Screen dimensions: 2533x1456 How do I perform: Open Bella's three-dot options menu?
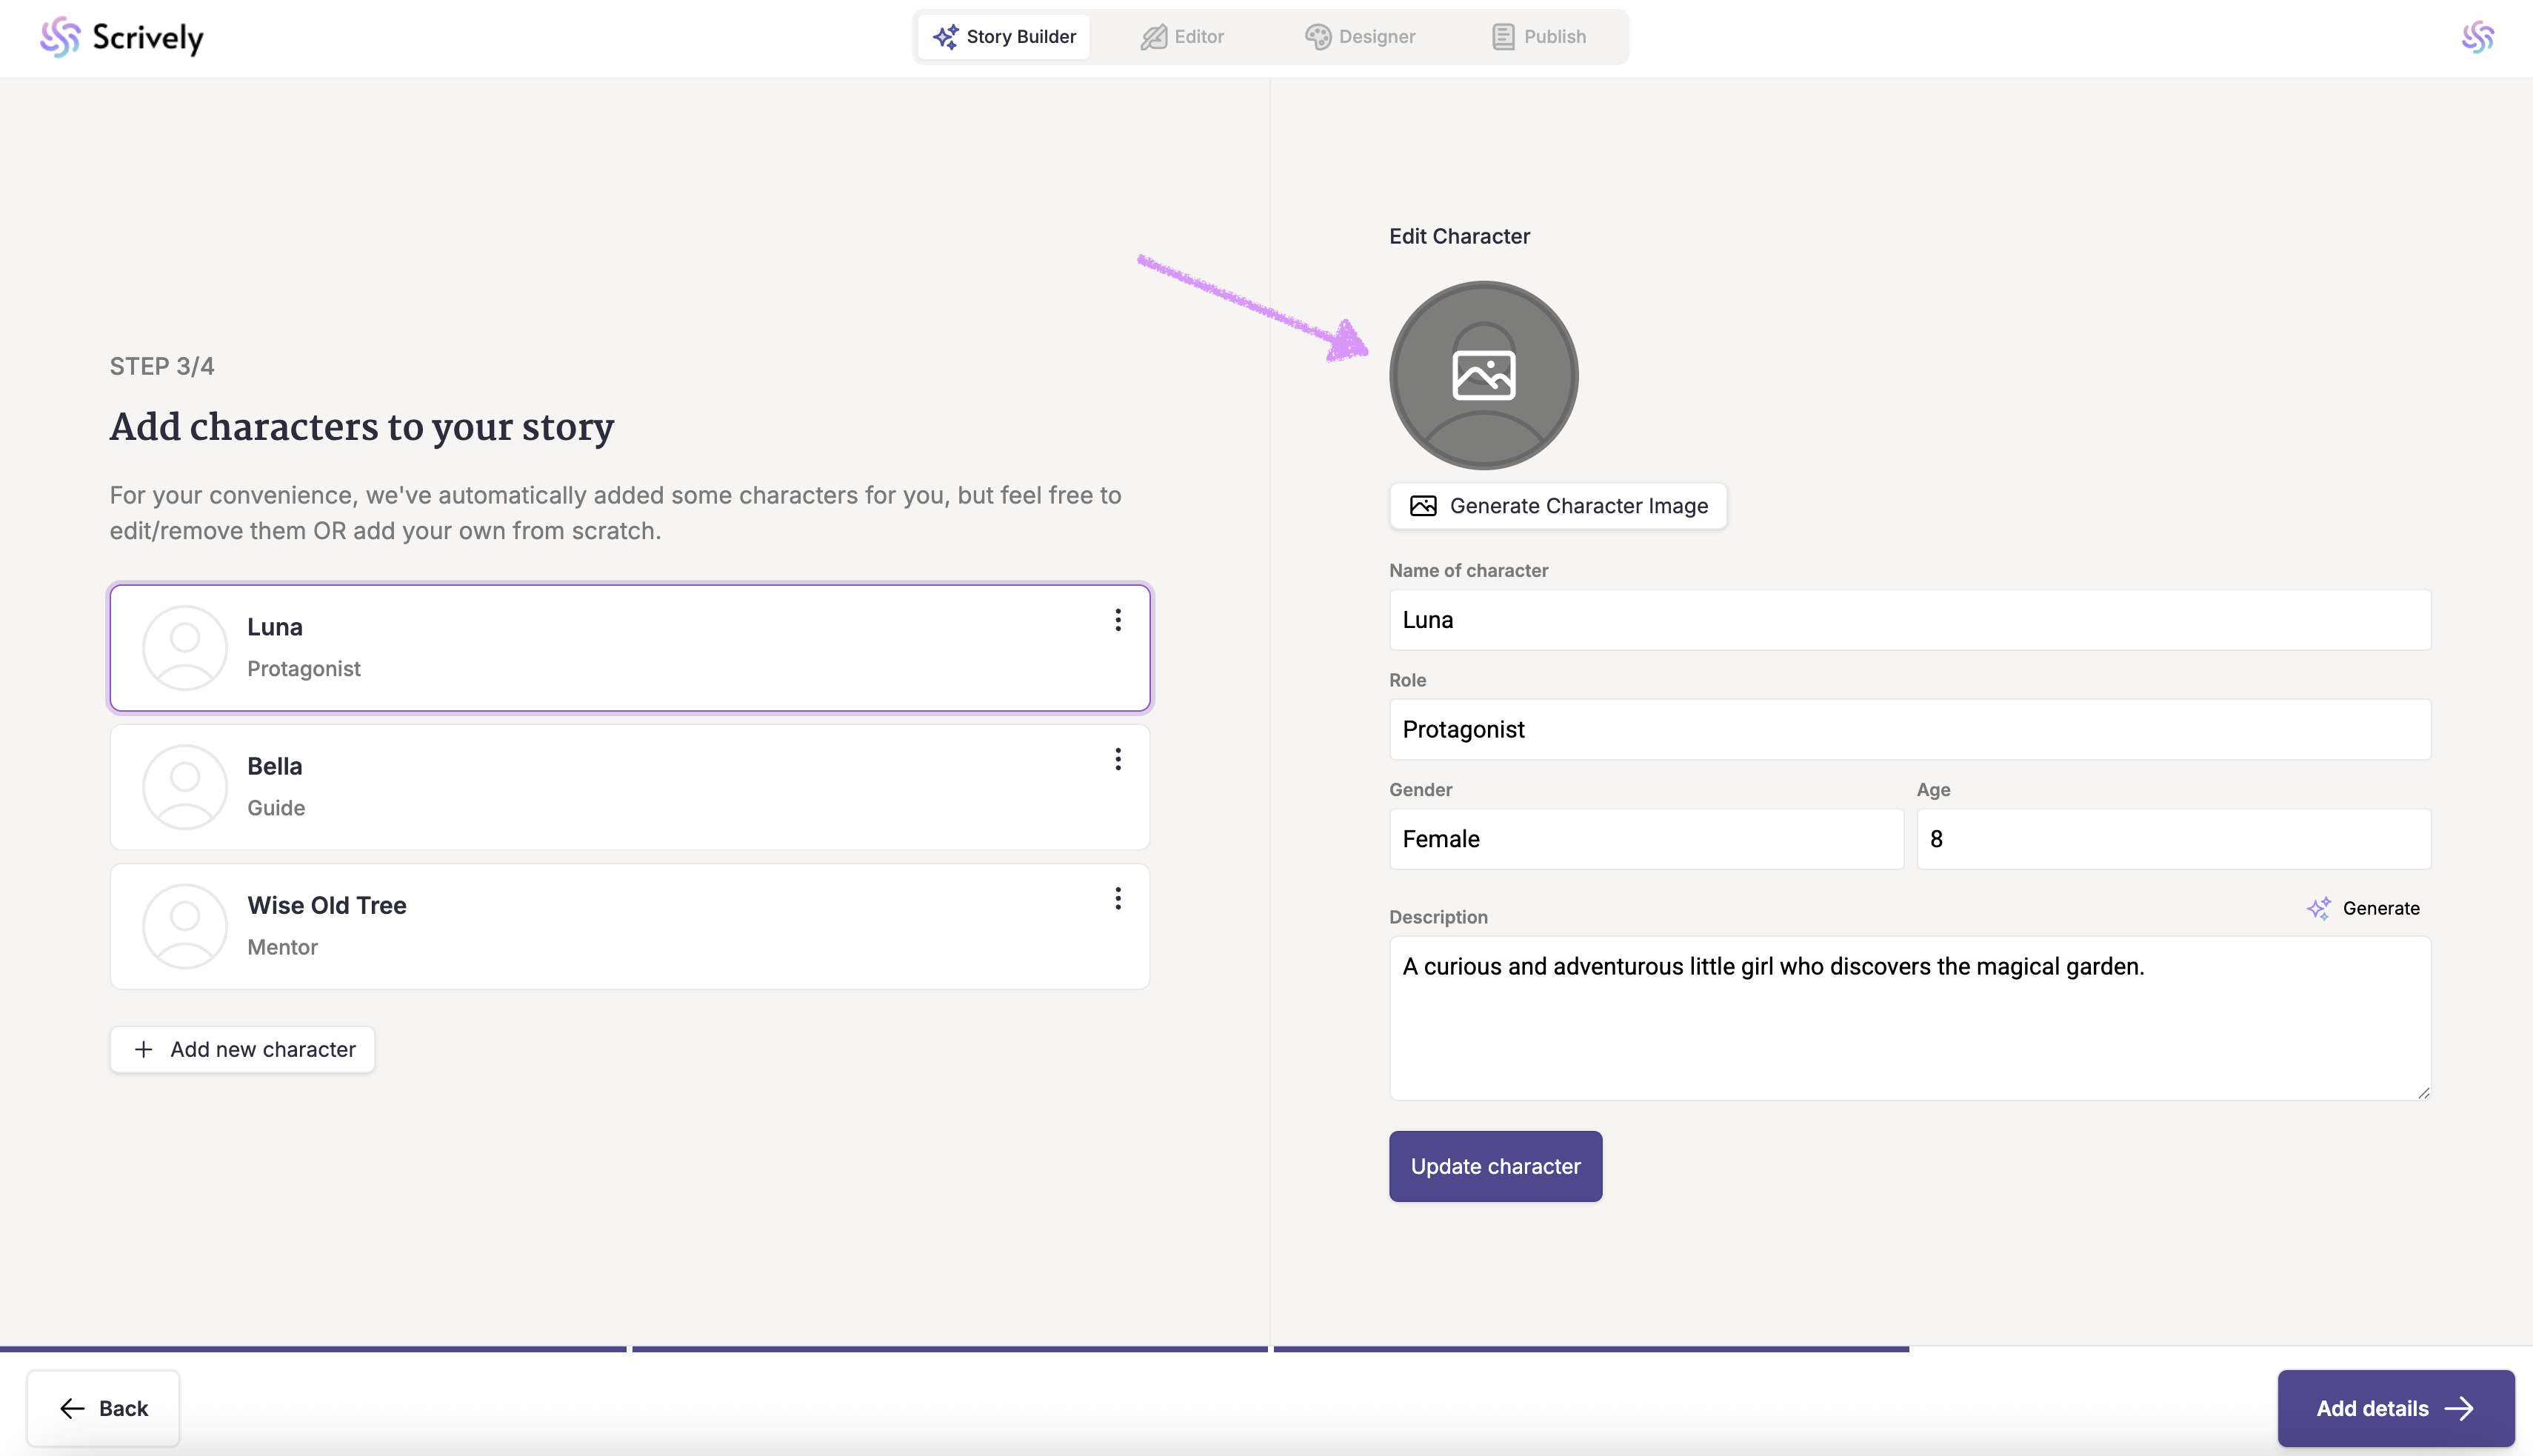pos(1118,759)
